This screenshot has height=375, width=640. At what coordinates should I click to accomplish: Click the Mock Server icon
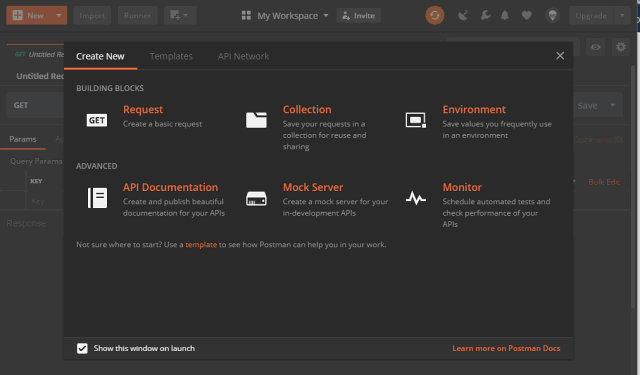point(256,199)
